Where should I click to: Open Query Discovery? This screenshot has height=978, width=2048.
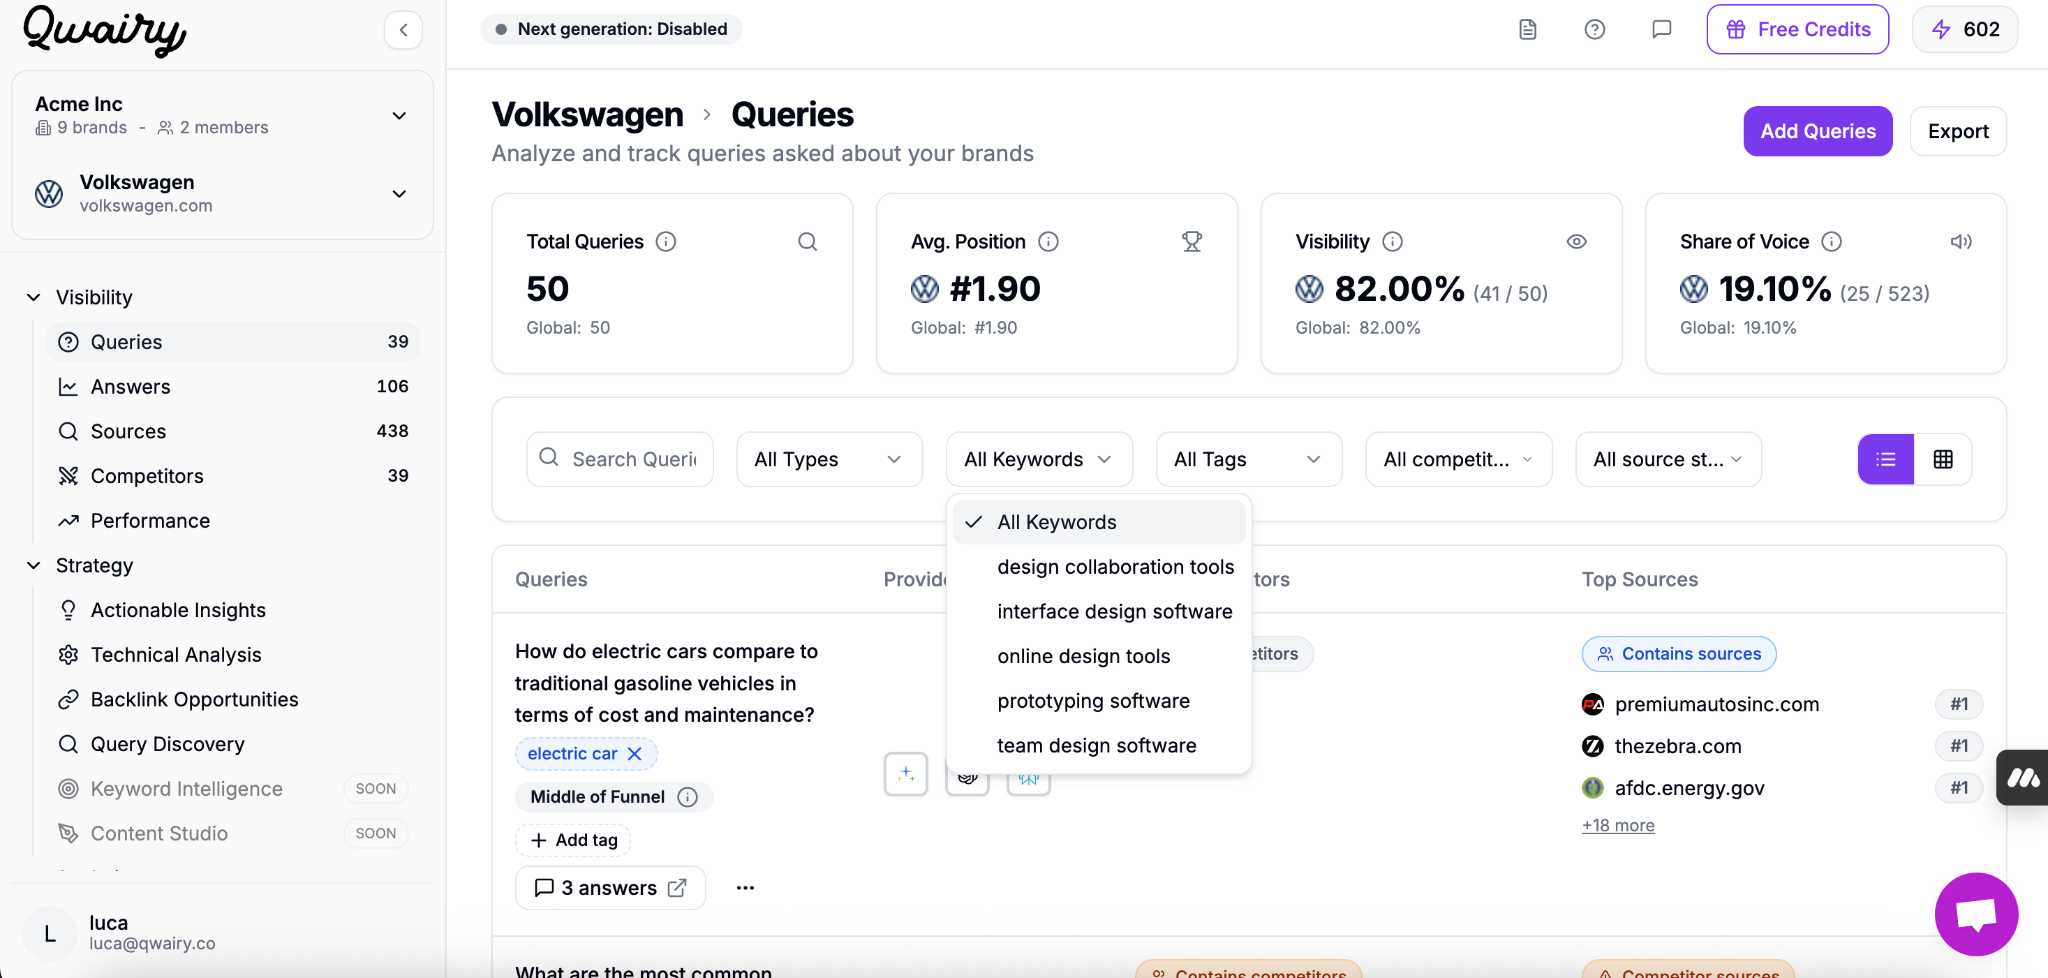pyautogui.click(x=233, y=744)
